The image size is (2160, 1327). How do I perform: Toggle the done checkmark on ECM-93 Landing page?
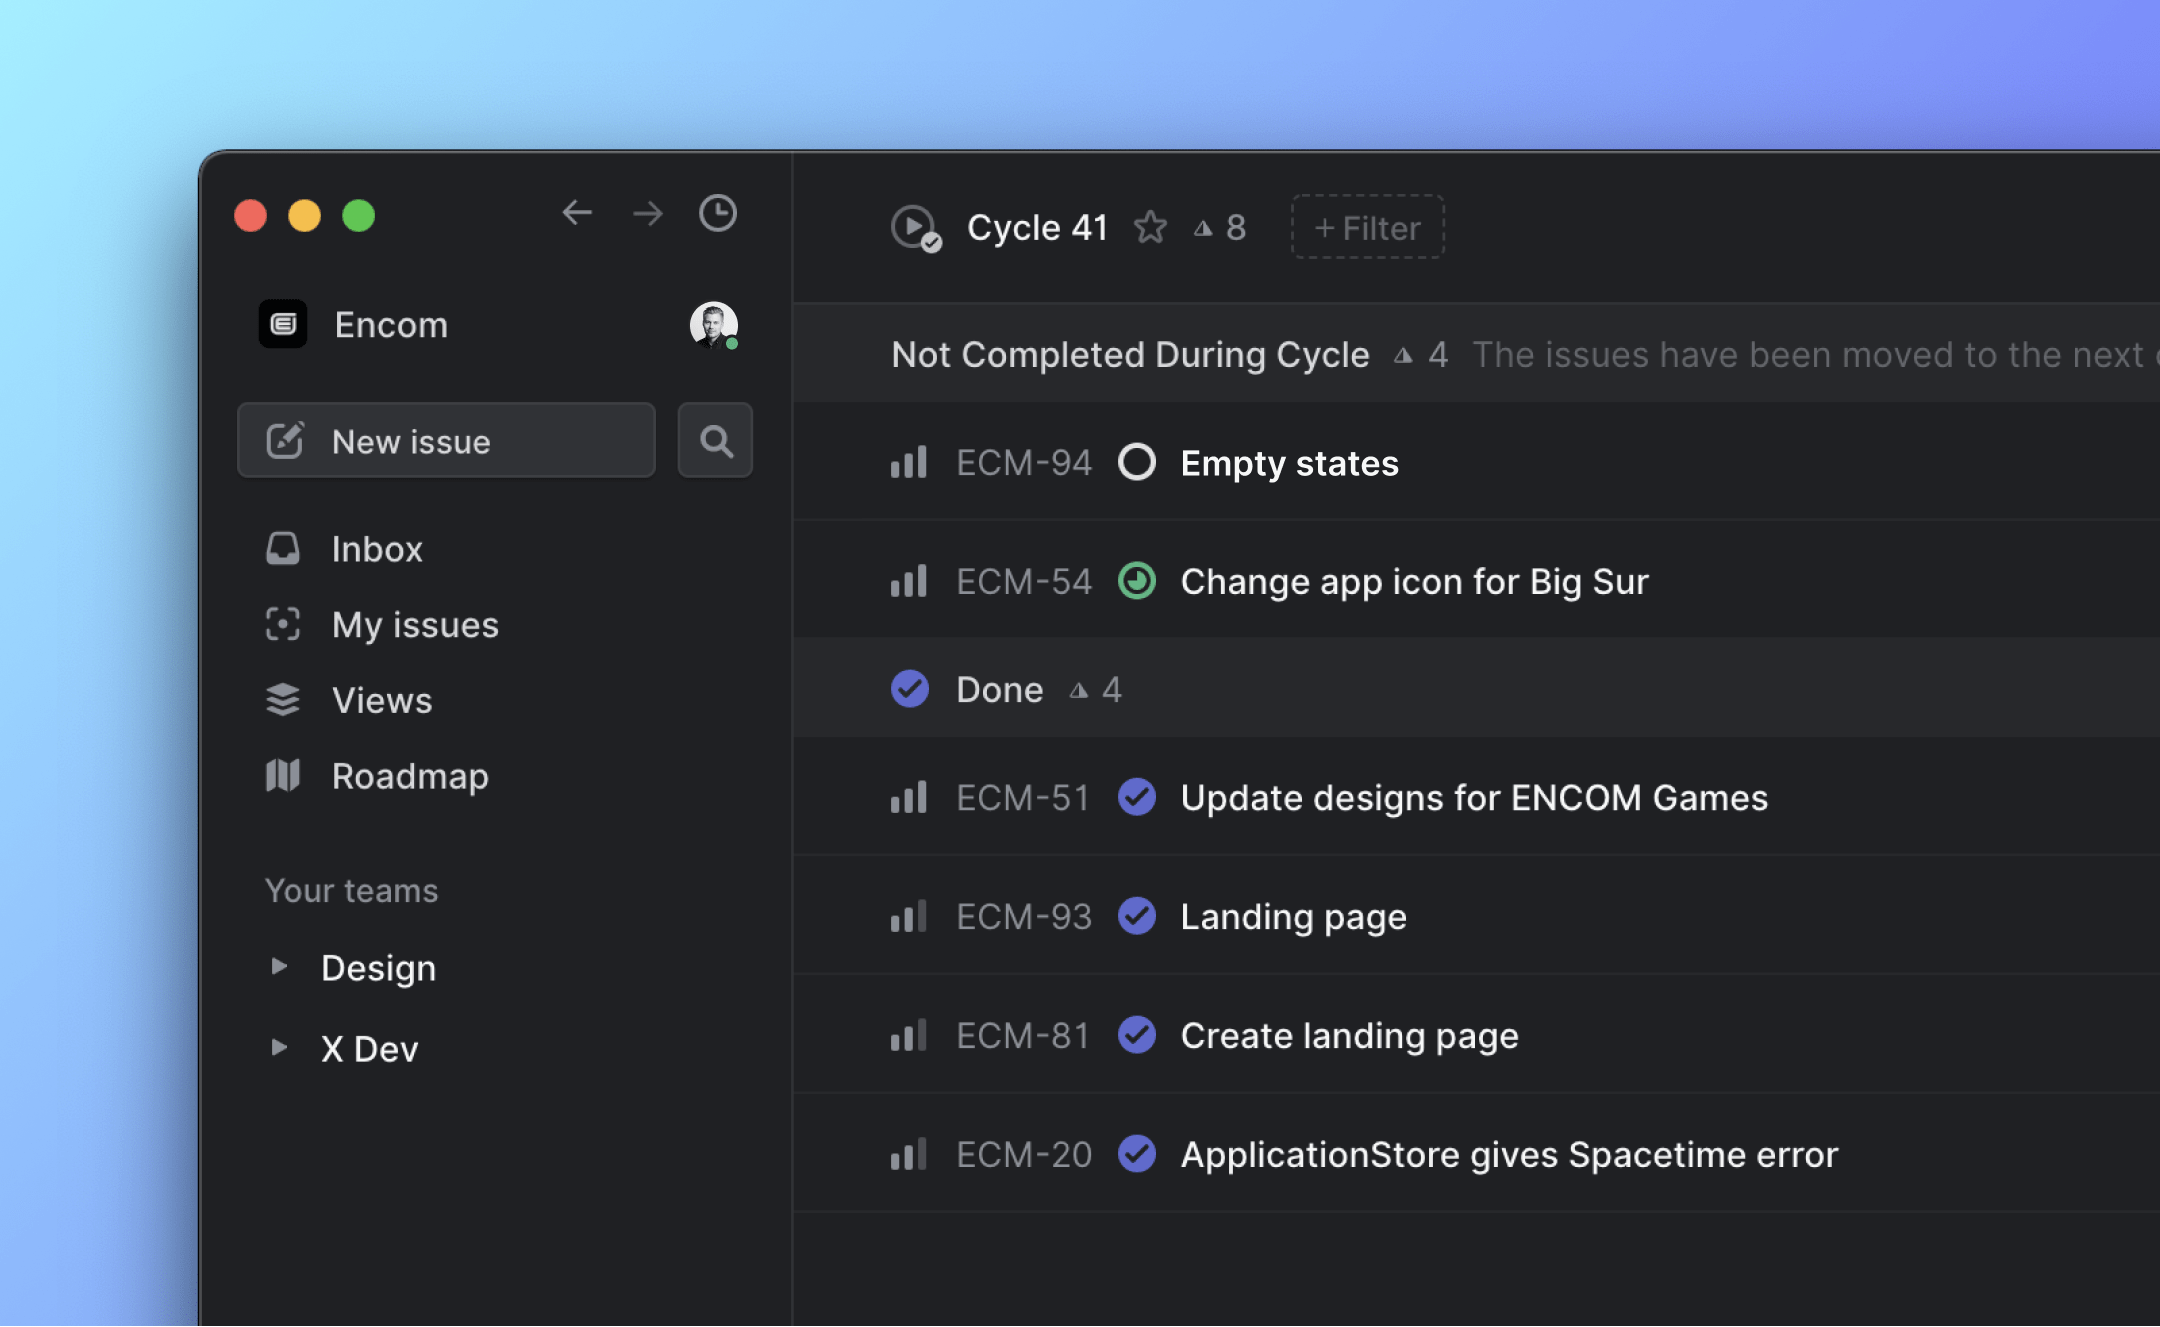tap(1136, 916)
